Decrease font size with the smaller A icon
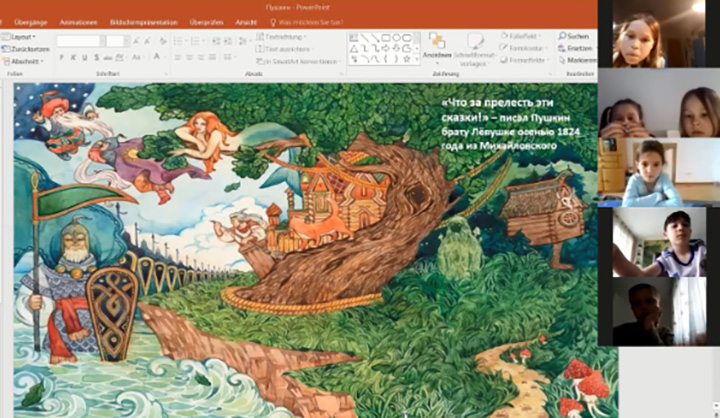 pos(147,41)
